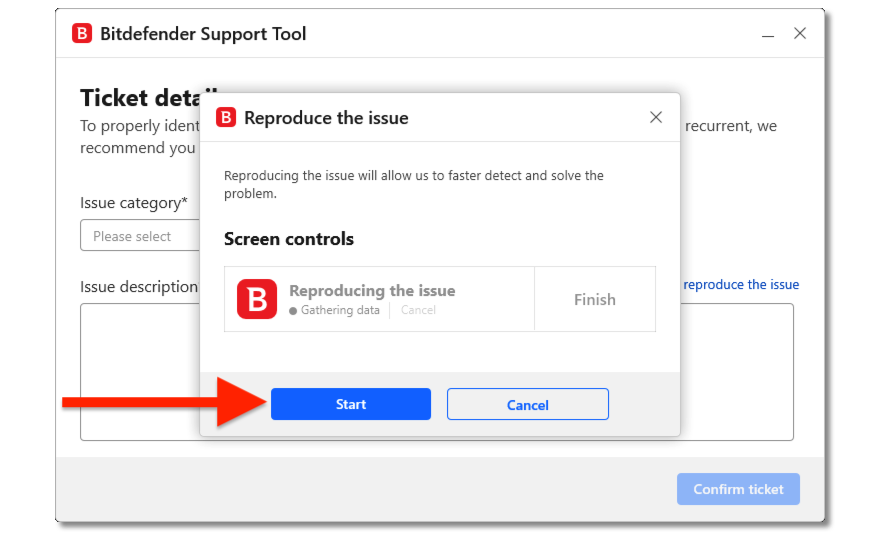Click the red Bitdefender icon under Screen controls
Image resolution: width=886 pixels, height=539 pixels.
[x=257, y=299]
